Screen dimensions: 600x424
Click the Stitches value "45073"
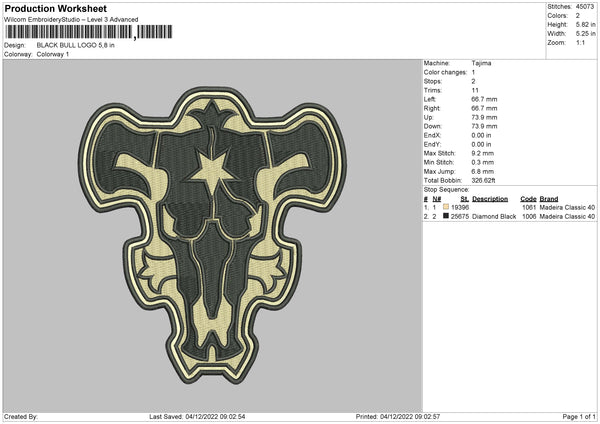[585, 7]
